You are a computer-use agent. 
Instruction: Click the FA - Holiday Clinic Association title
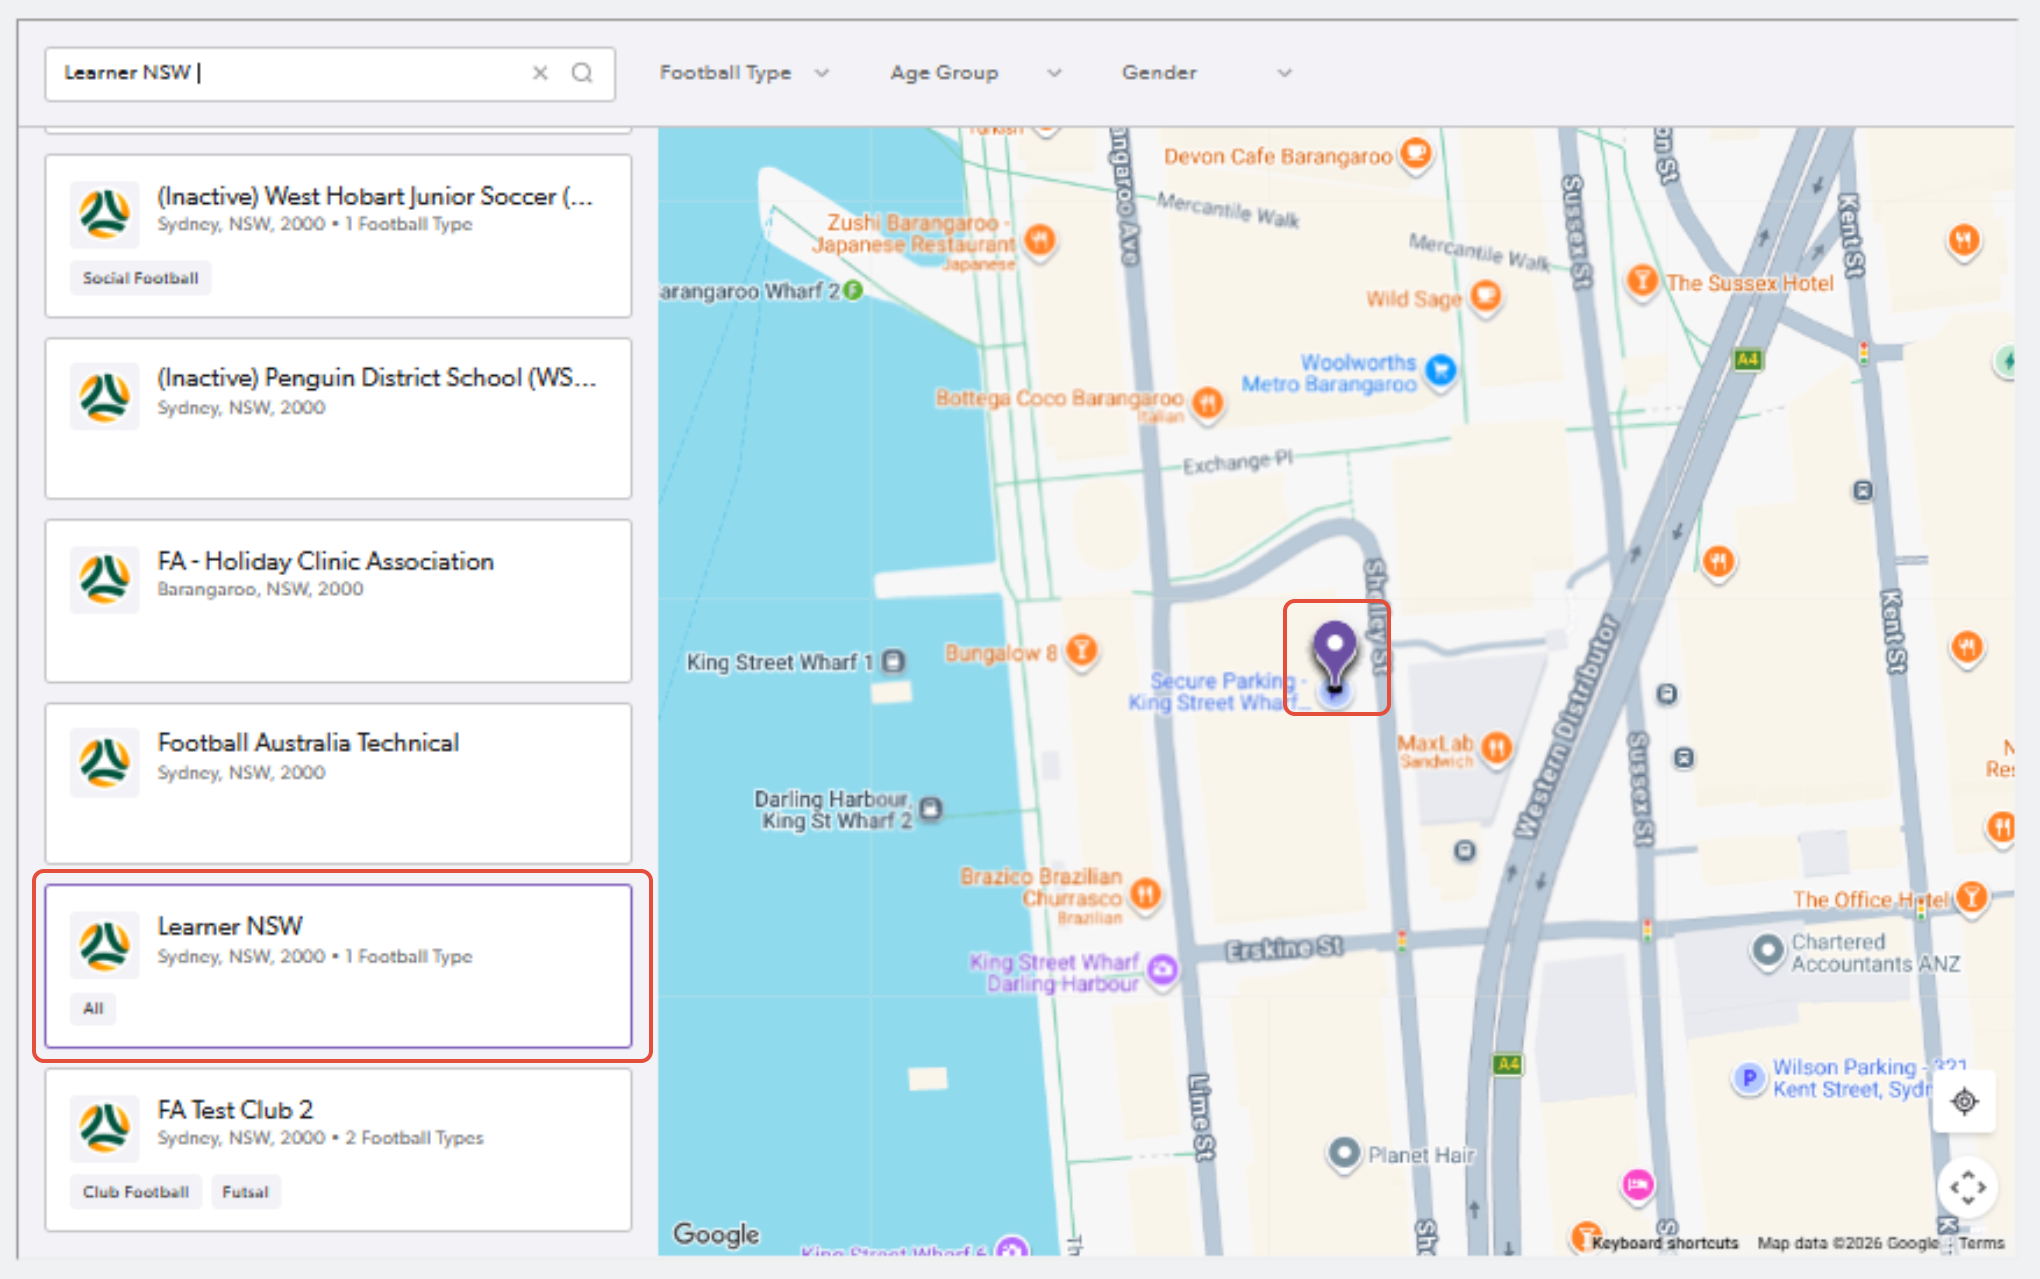tap(325, 561)
